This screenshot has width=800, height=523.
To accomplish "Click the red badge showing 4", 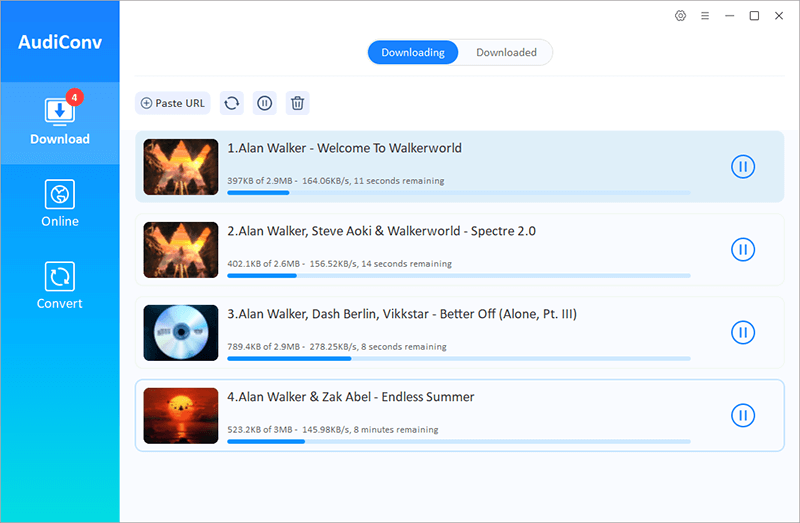I will click(74, 97).
